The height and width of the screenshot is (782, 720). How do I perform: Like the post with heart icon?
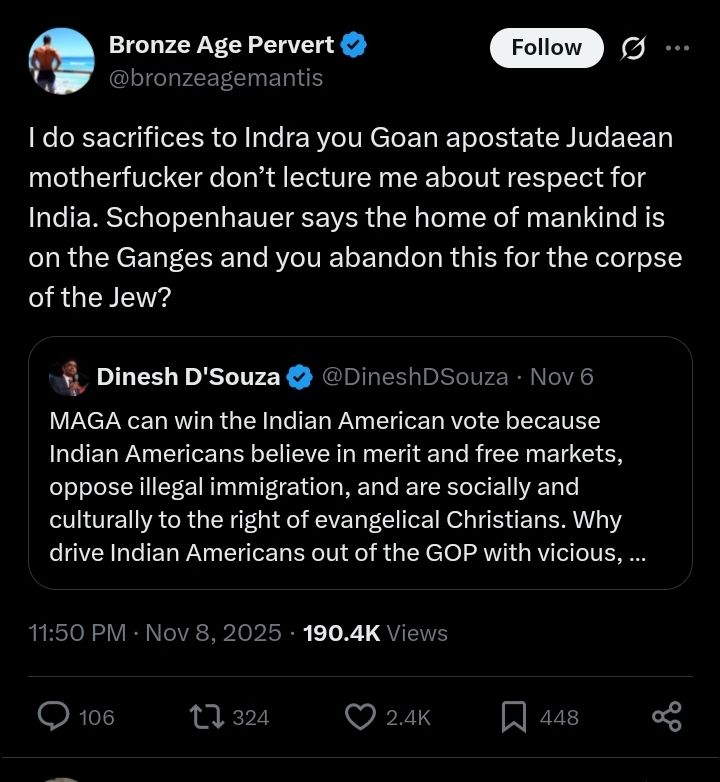tap(359, 716)
